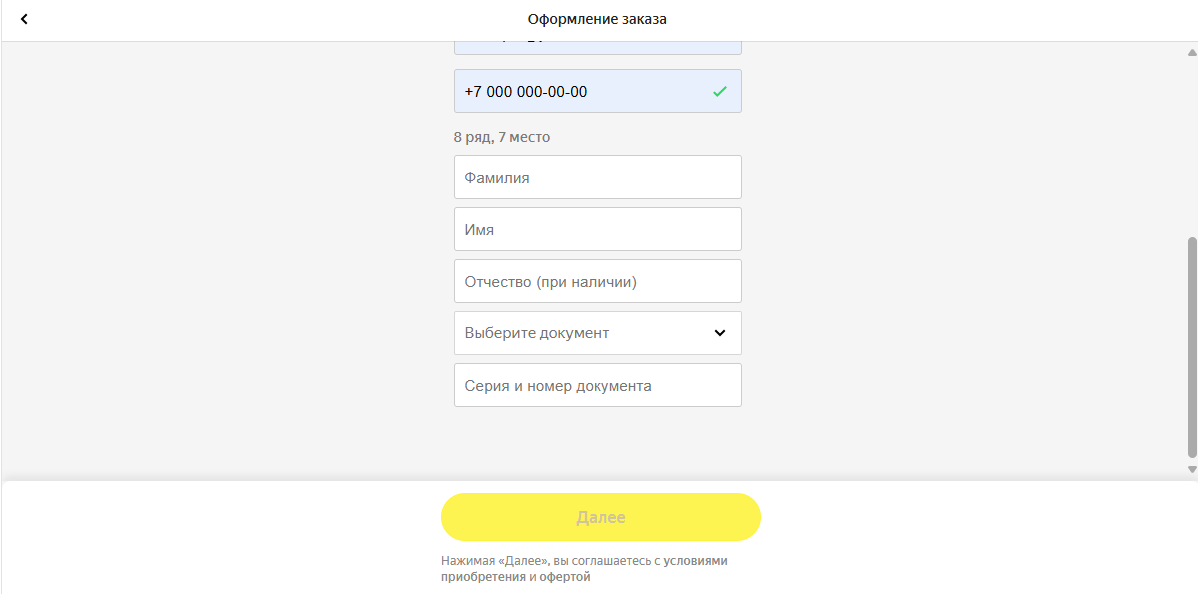
Task: Click the '8 ряд, 7 место' seat label
Action: pyautogui.click(x=502, y=138)
